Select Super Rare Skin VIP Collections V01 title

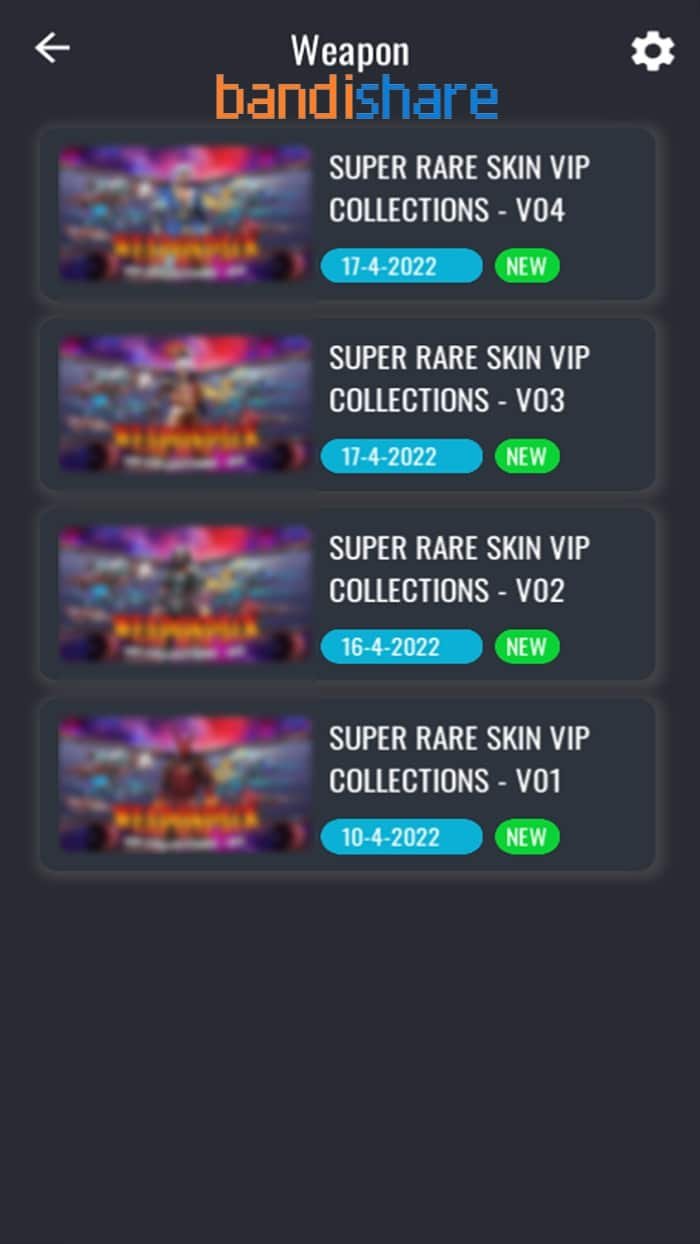tap(460, 759)
